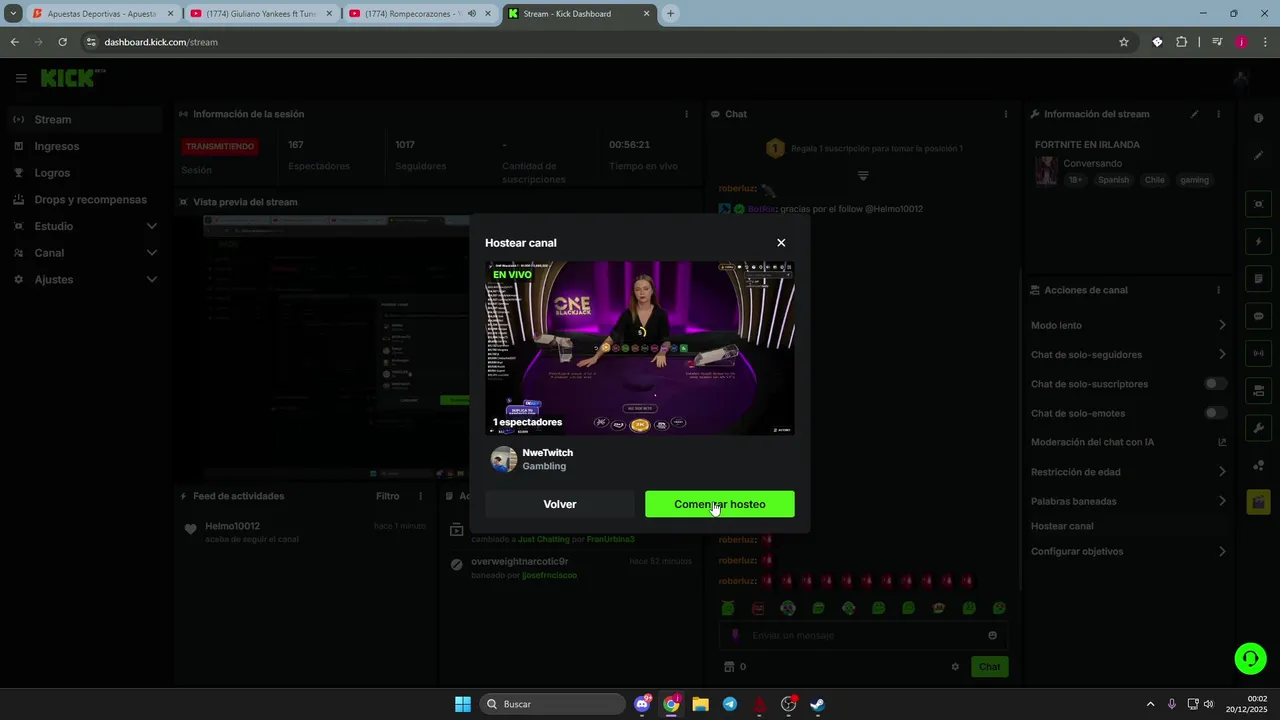
Task: Open the Windows Start menu
Action: (463, 704)
